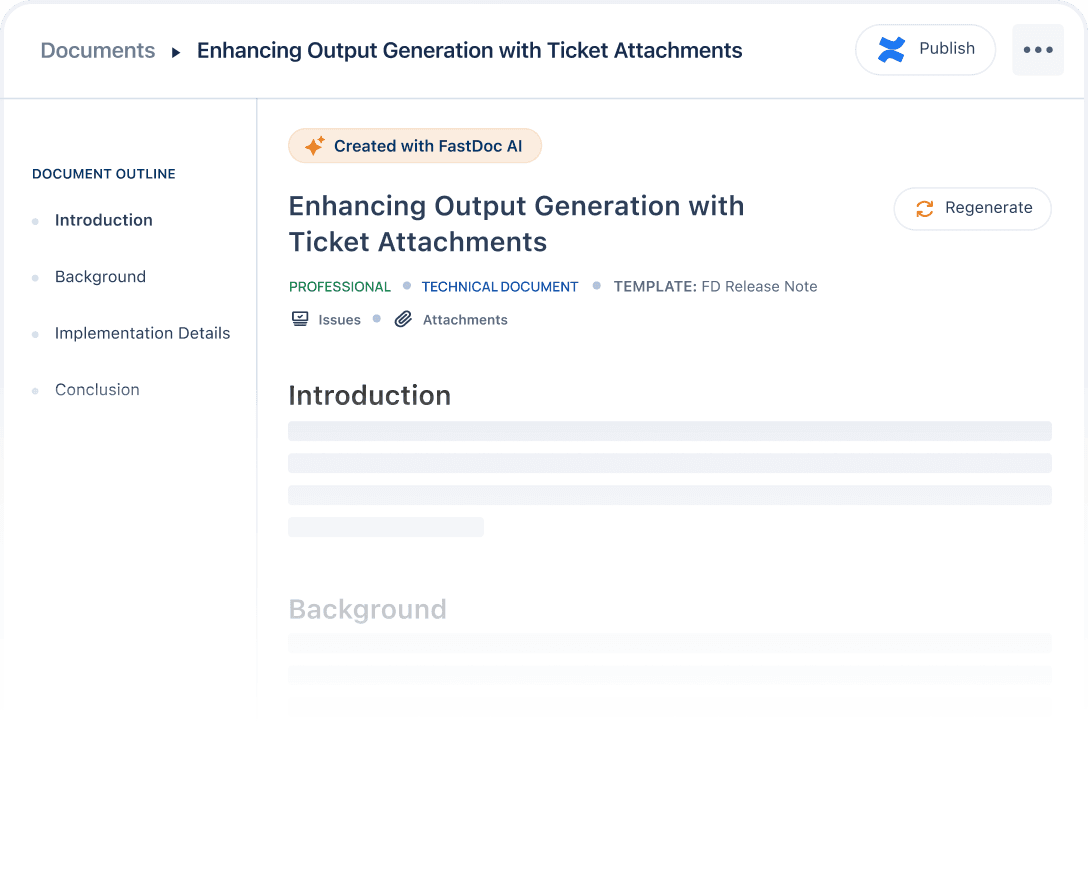Click the Confluence logo icon in Publish
The image size is (1088, 880).
pos(891,50)
